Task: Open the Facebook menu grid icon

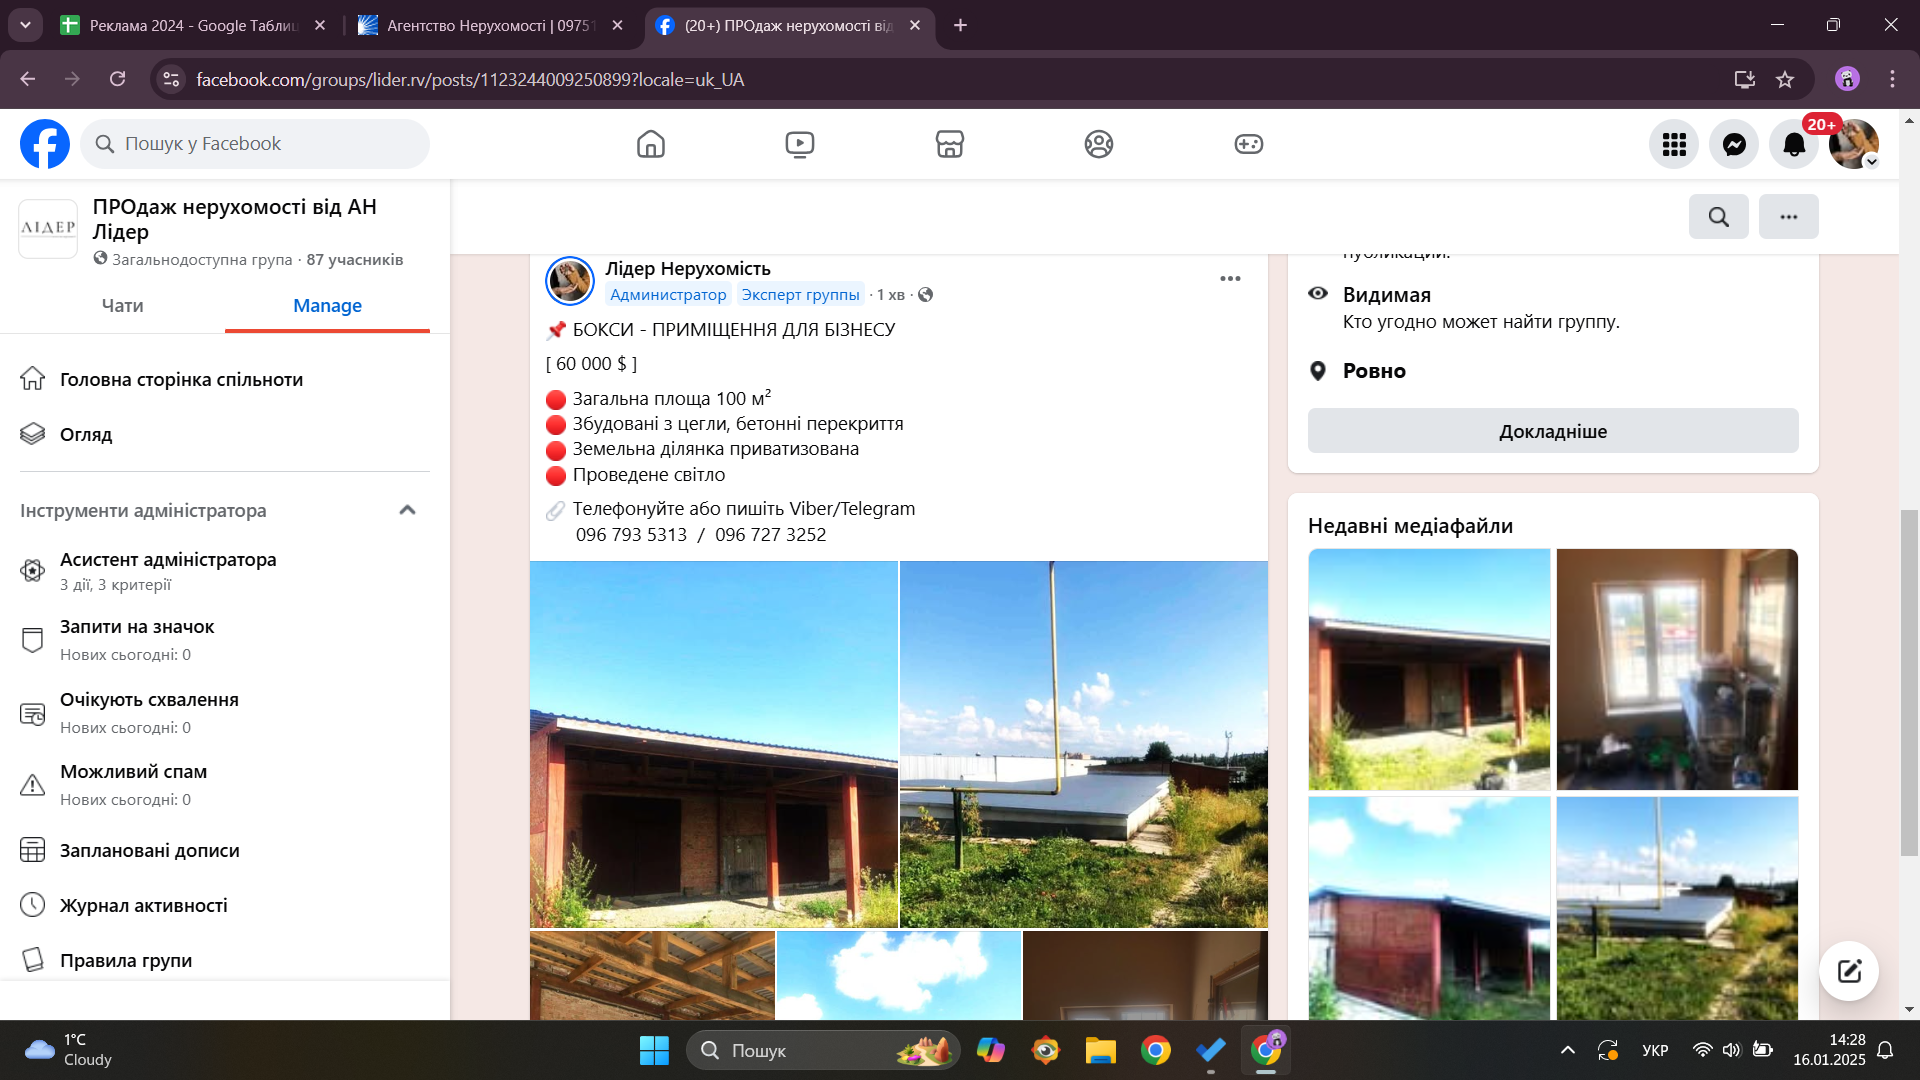Action: [1674, 144]
